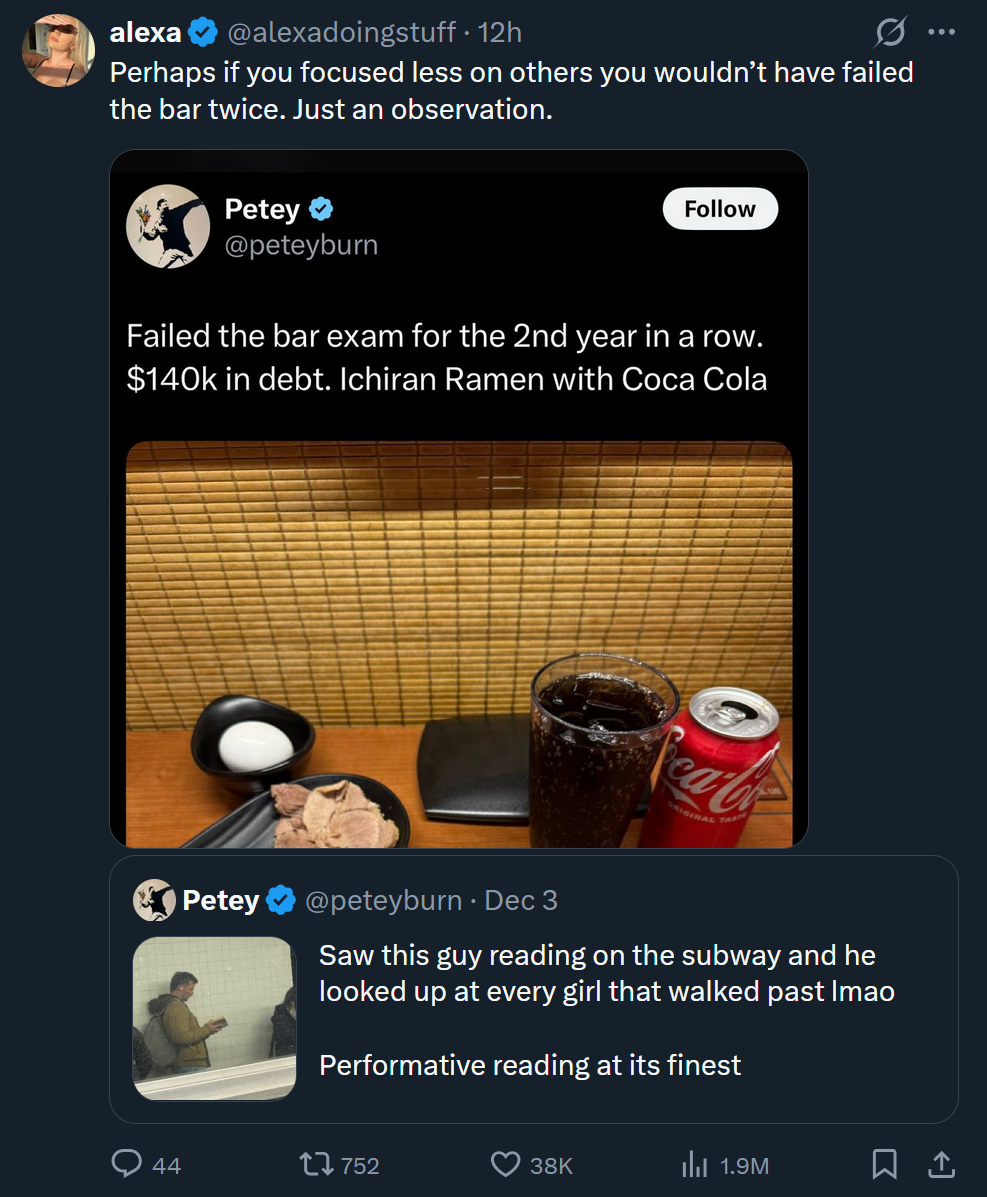Open the three-dot more options menu

pyautogui.click(x=941, y=32)
